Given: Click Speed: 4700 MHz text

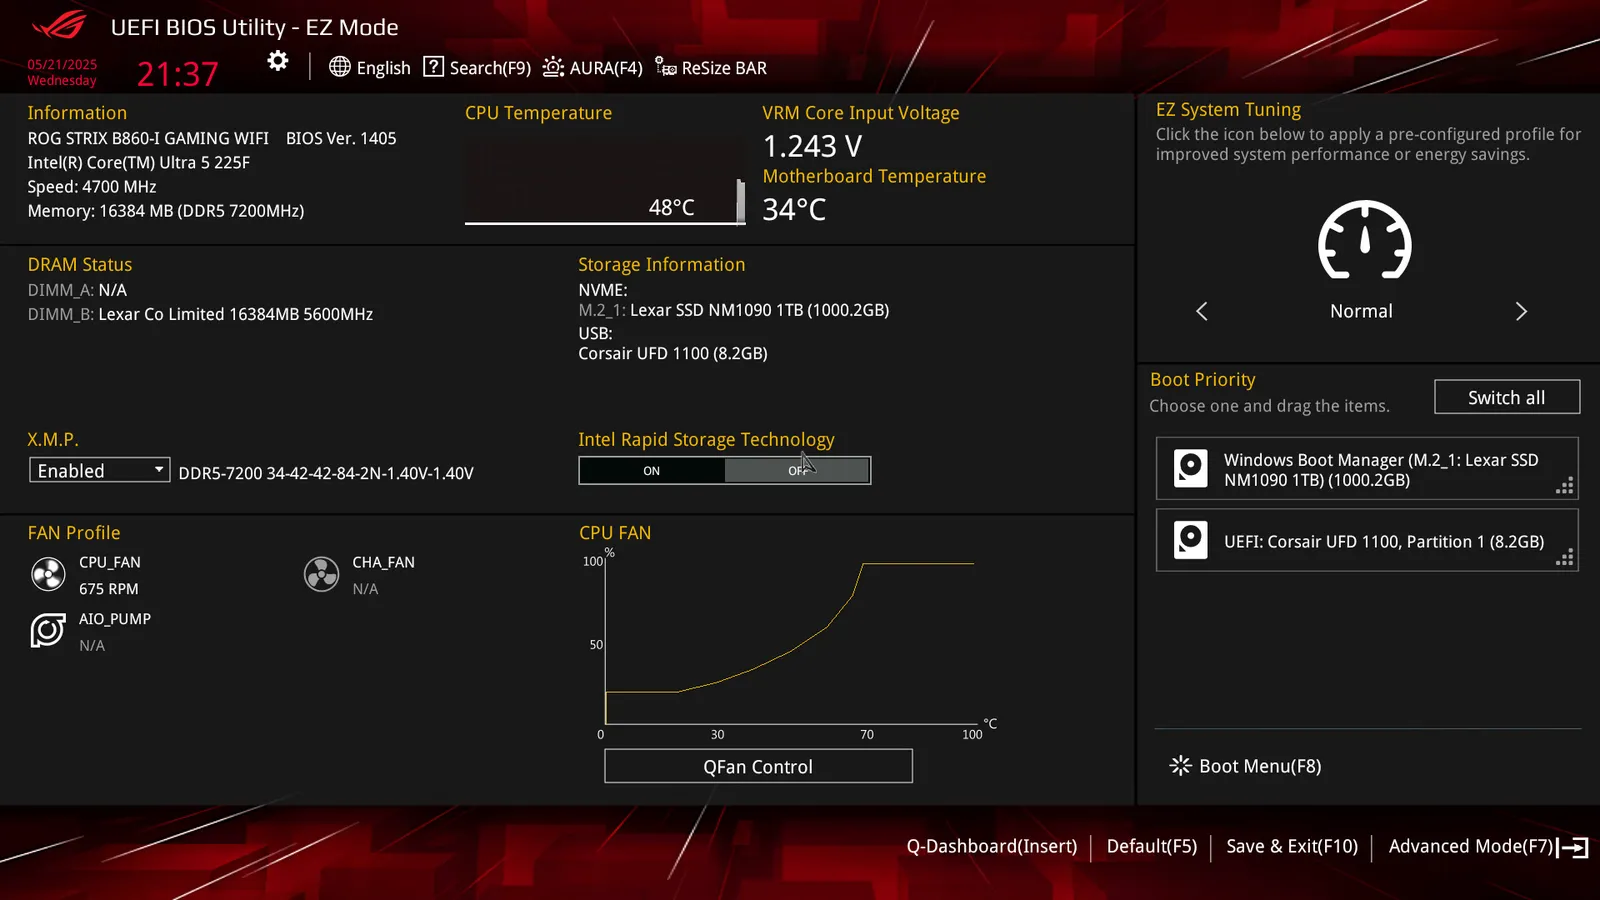Looking at the screenshot, I should tap(92, 186).
